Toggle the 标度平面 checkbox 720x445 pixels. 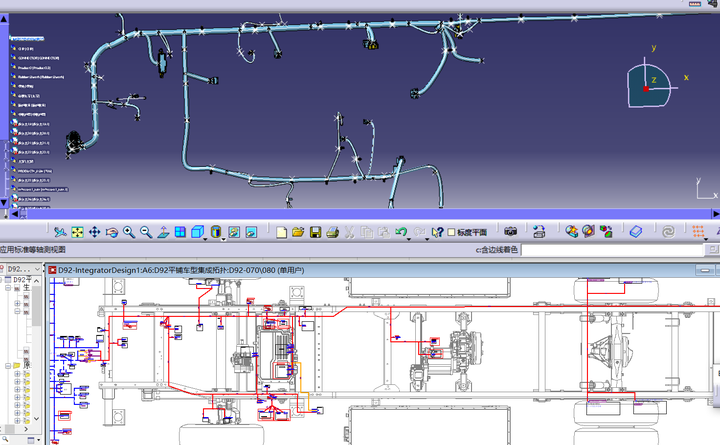point(451,232)
